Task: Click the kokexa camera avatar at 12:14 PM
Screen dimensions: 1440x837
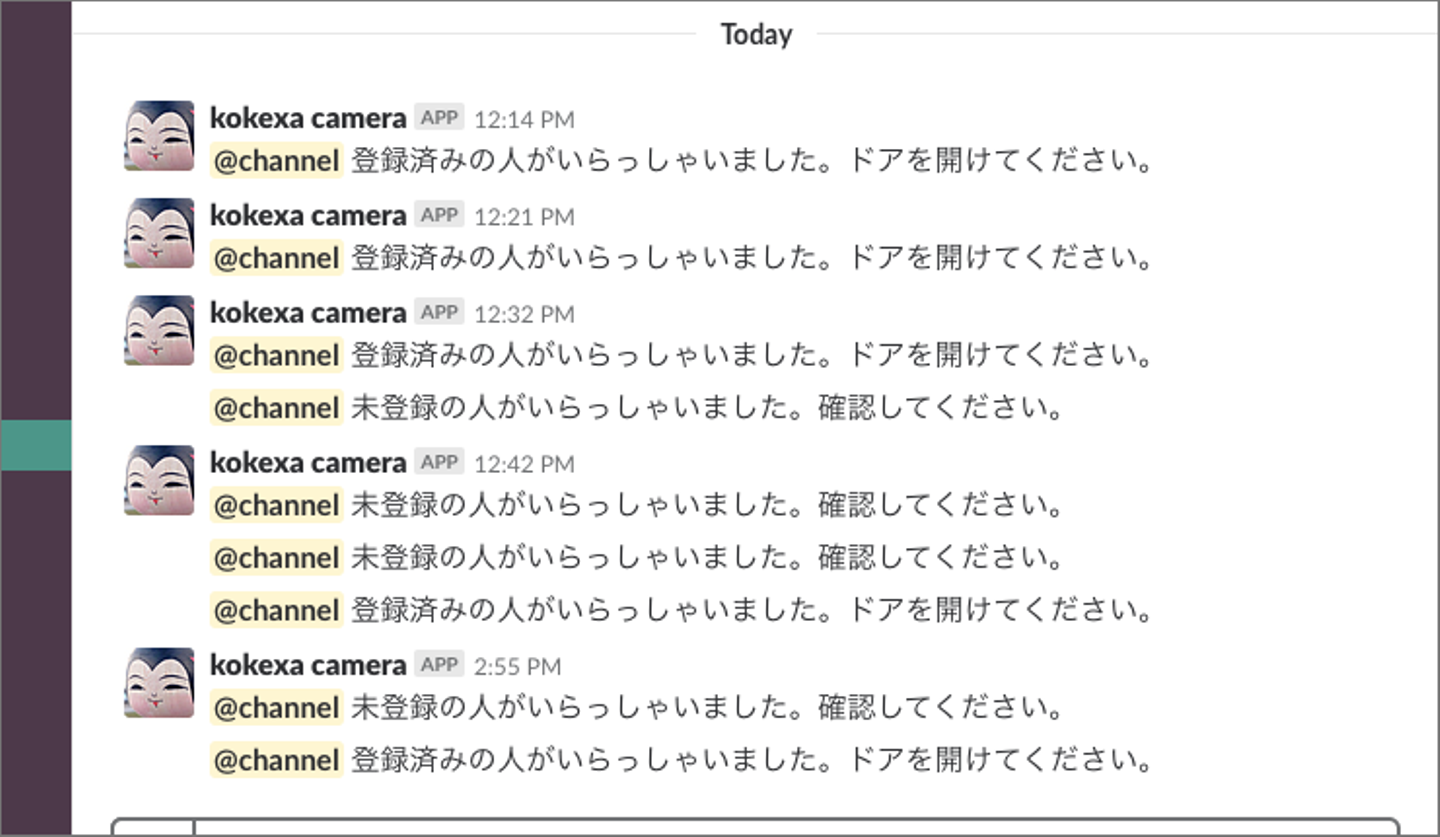Action: (x=159, y=135)
